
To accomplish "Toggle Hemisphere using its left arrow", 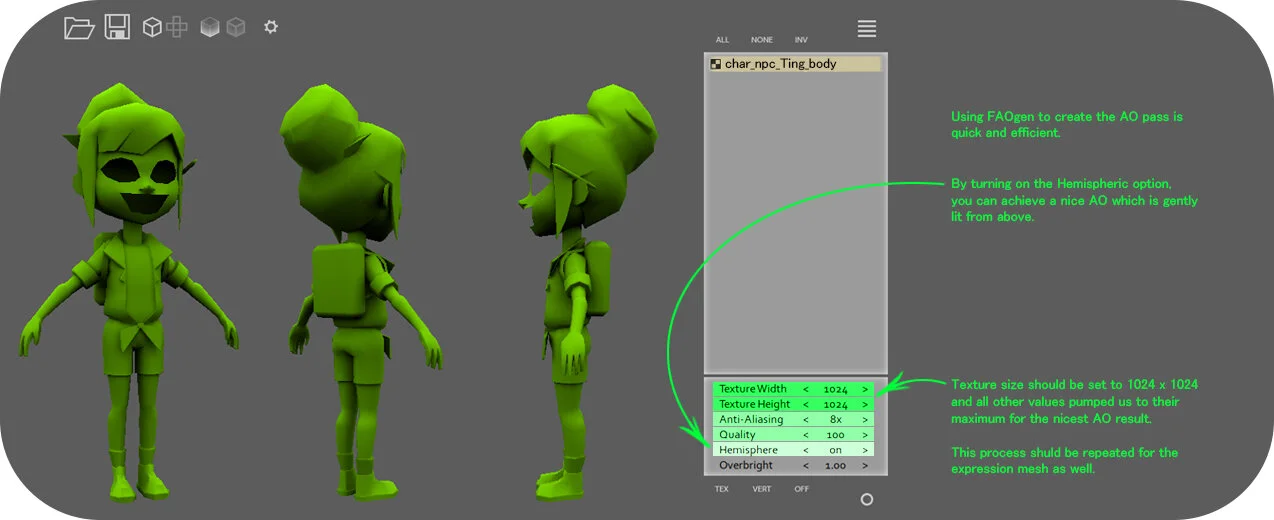I will point(806,450).
